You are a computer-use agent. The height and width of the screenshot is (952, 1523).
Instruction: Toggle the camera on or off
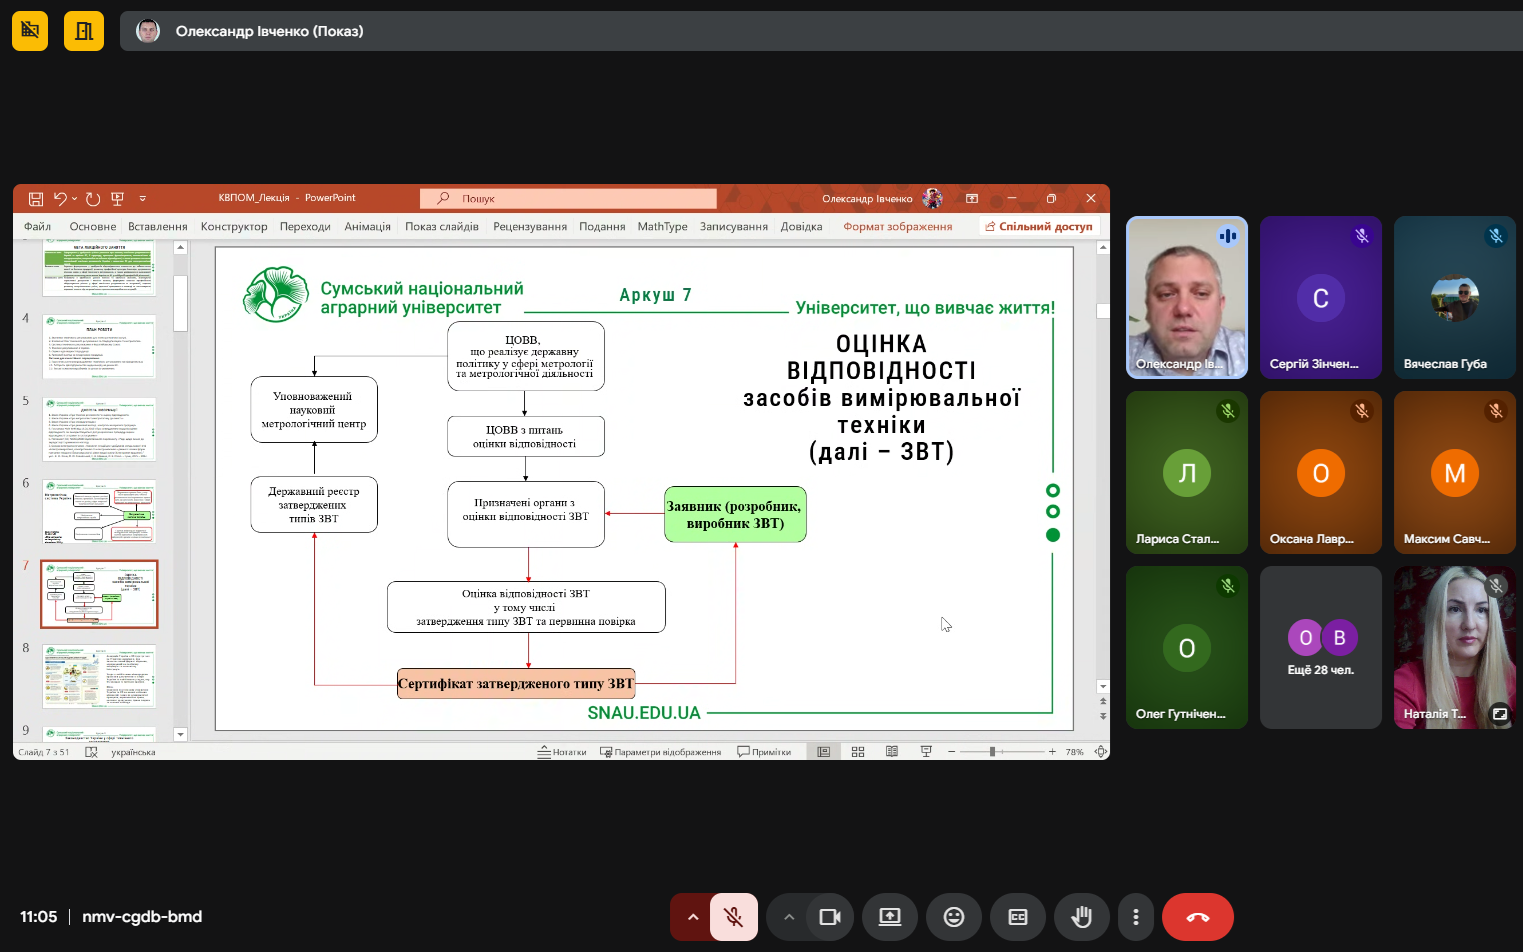pos(829,917)
